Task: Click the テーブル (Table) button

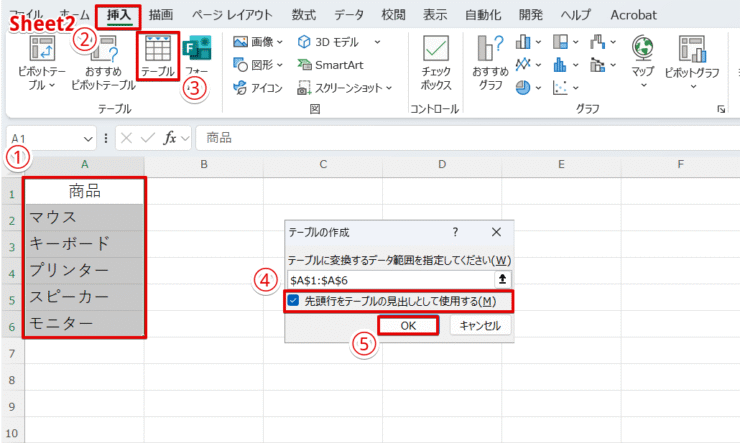Action: (158, 56)
